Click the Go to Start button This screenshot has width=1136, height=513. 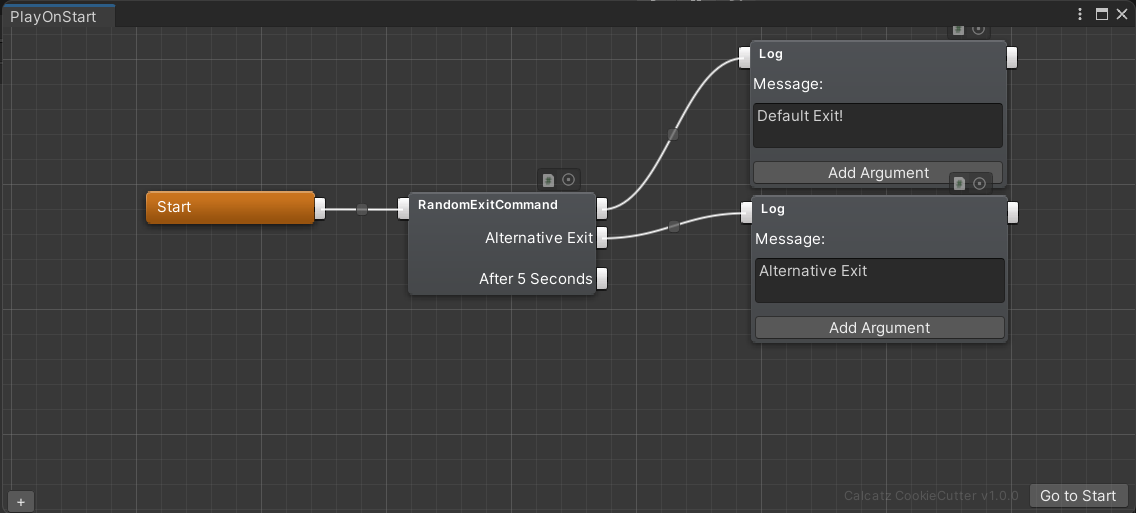click(1078, 496)
